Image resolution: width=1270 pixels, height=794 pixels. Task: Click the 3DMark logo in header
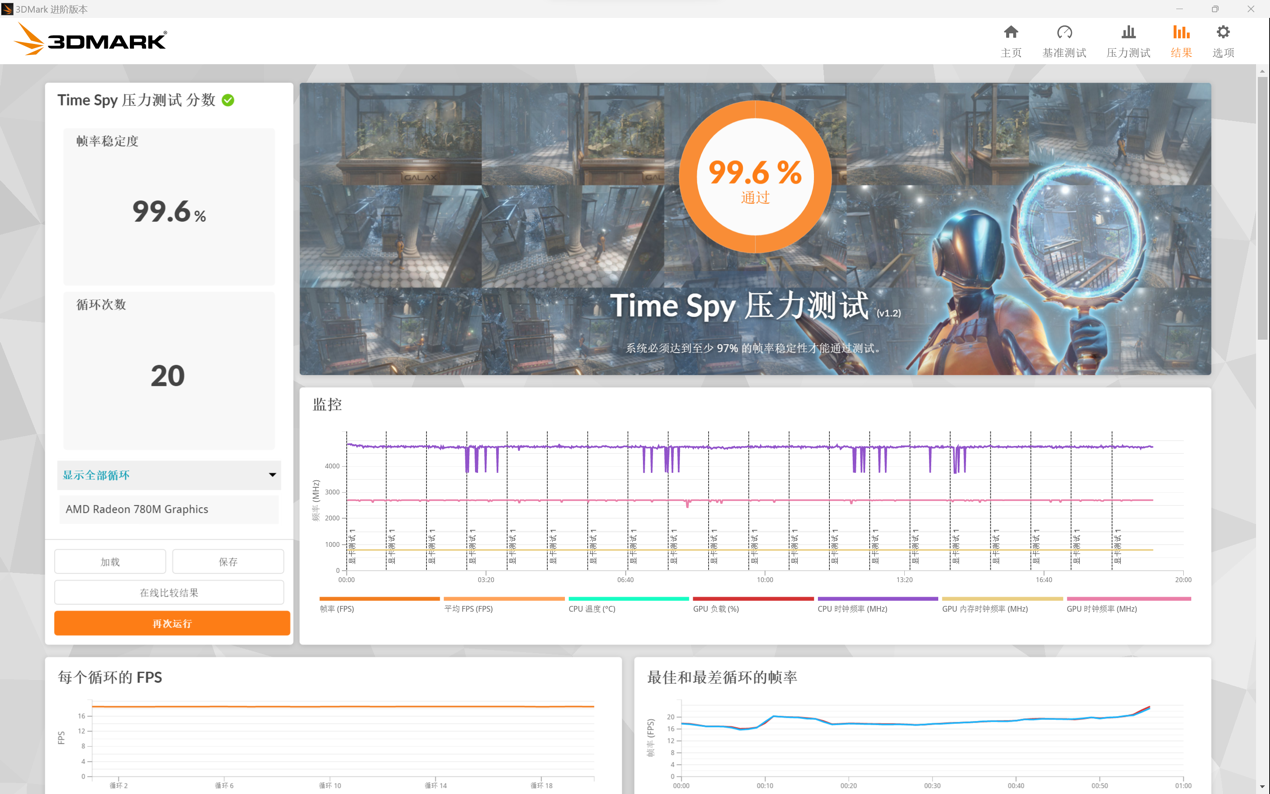91,40
